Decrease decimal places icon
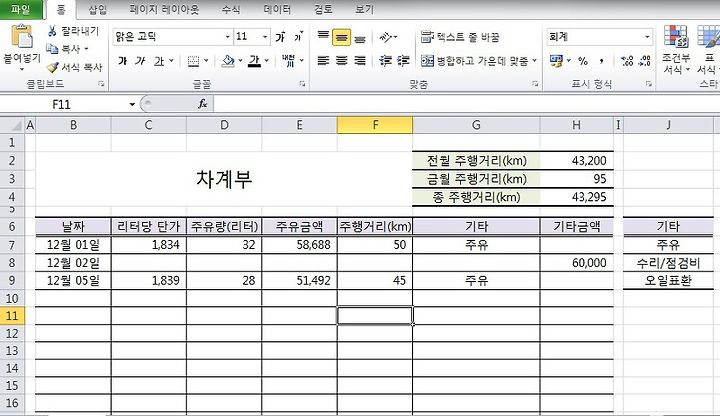 [x=645, y=61]
